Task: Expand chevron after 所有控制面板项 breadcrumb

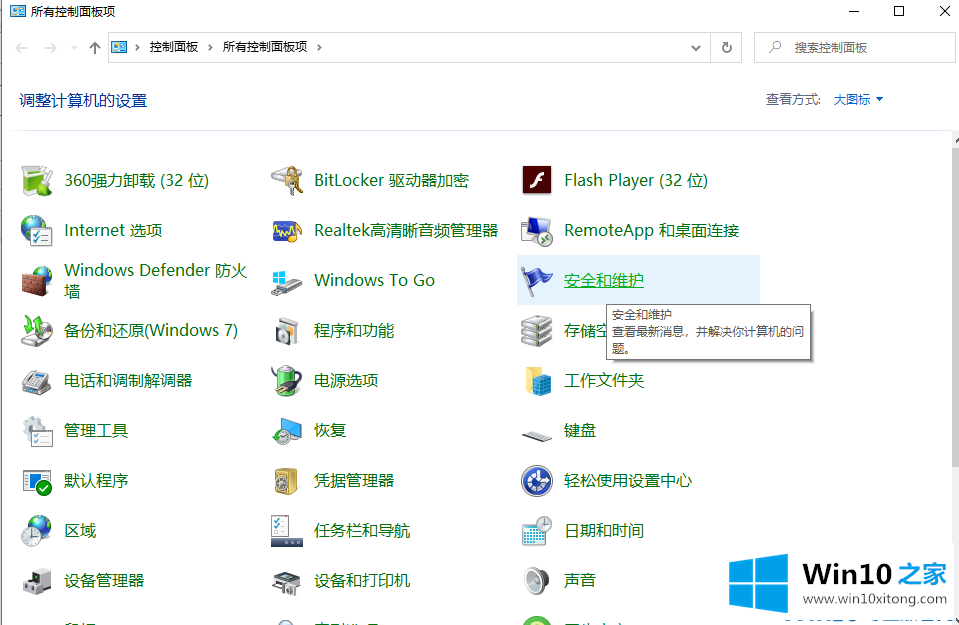Action: 319,48
